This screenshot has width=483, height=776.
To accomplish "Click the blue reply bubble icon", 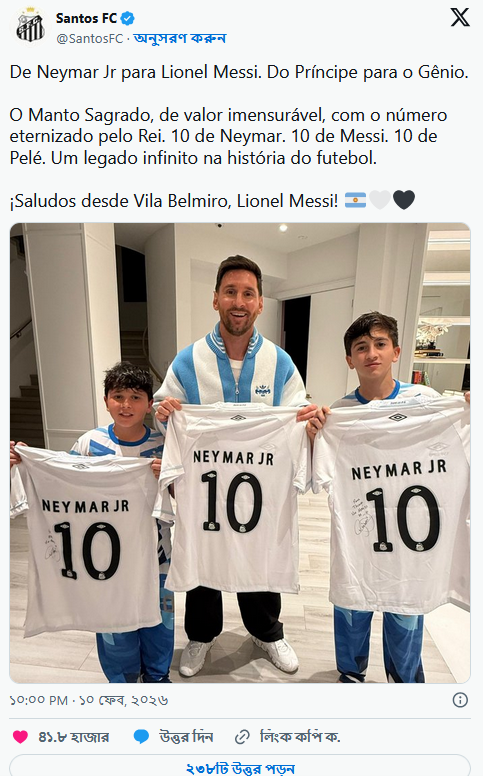I will pyautogui.click(x=141, y=737).
